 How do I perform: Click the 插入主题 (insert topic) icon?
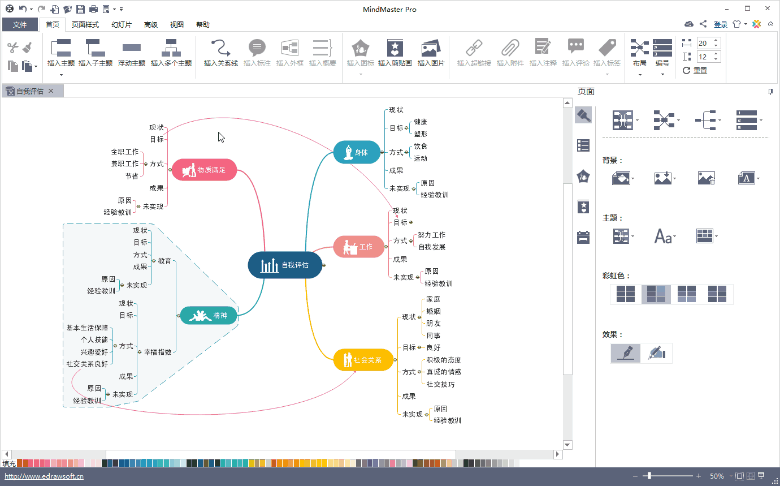coord(61,48)
